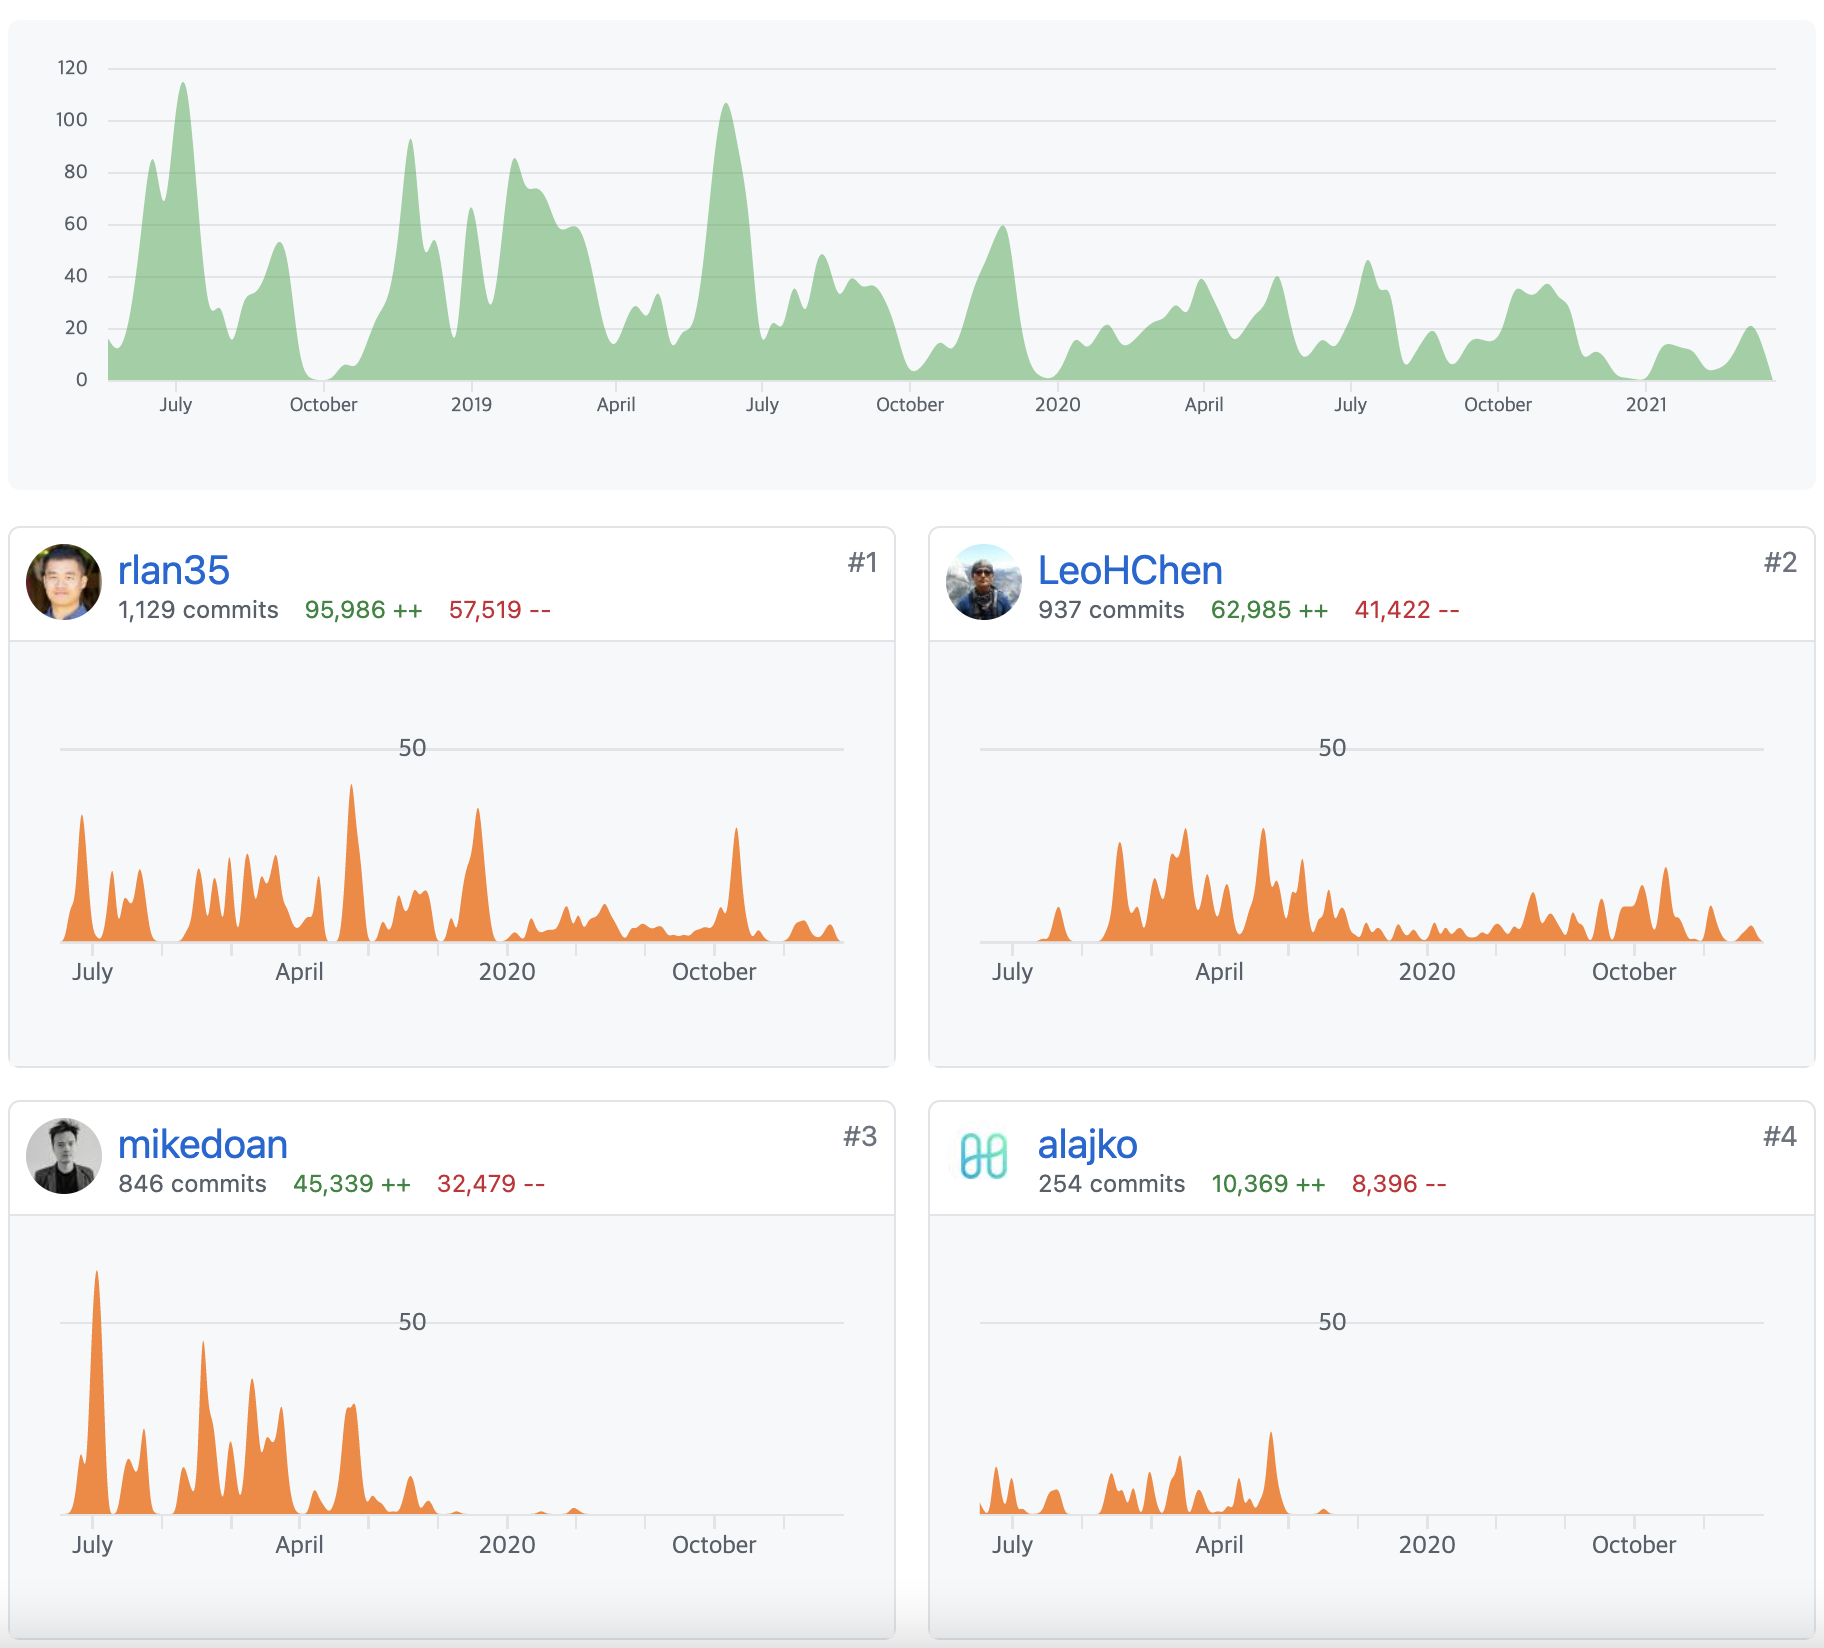Click the July label on alajko's graph

pyautogui.click(x=1012, y=1545)
